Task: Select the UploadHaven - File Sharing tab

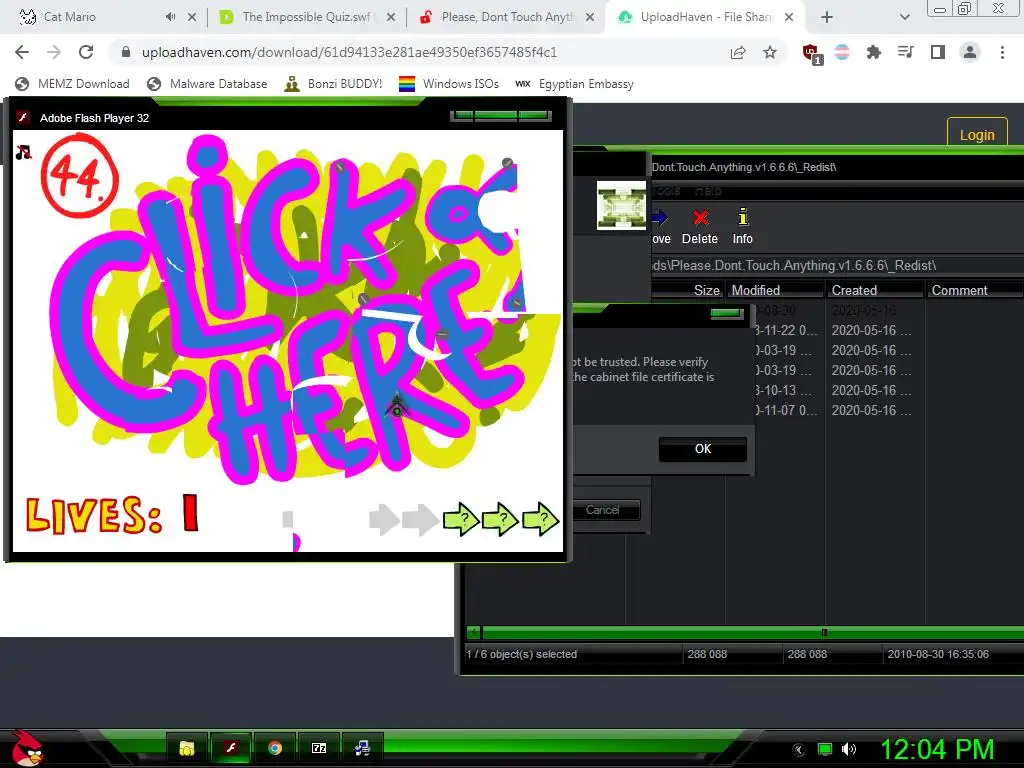Action: 705,17
